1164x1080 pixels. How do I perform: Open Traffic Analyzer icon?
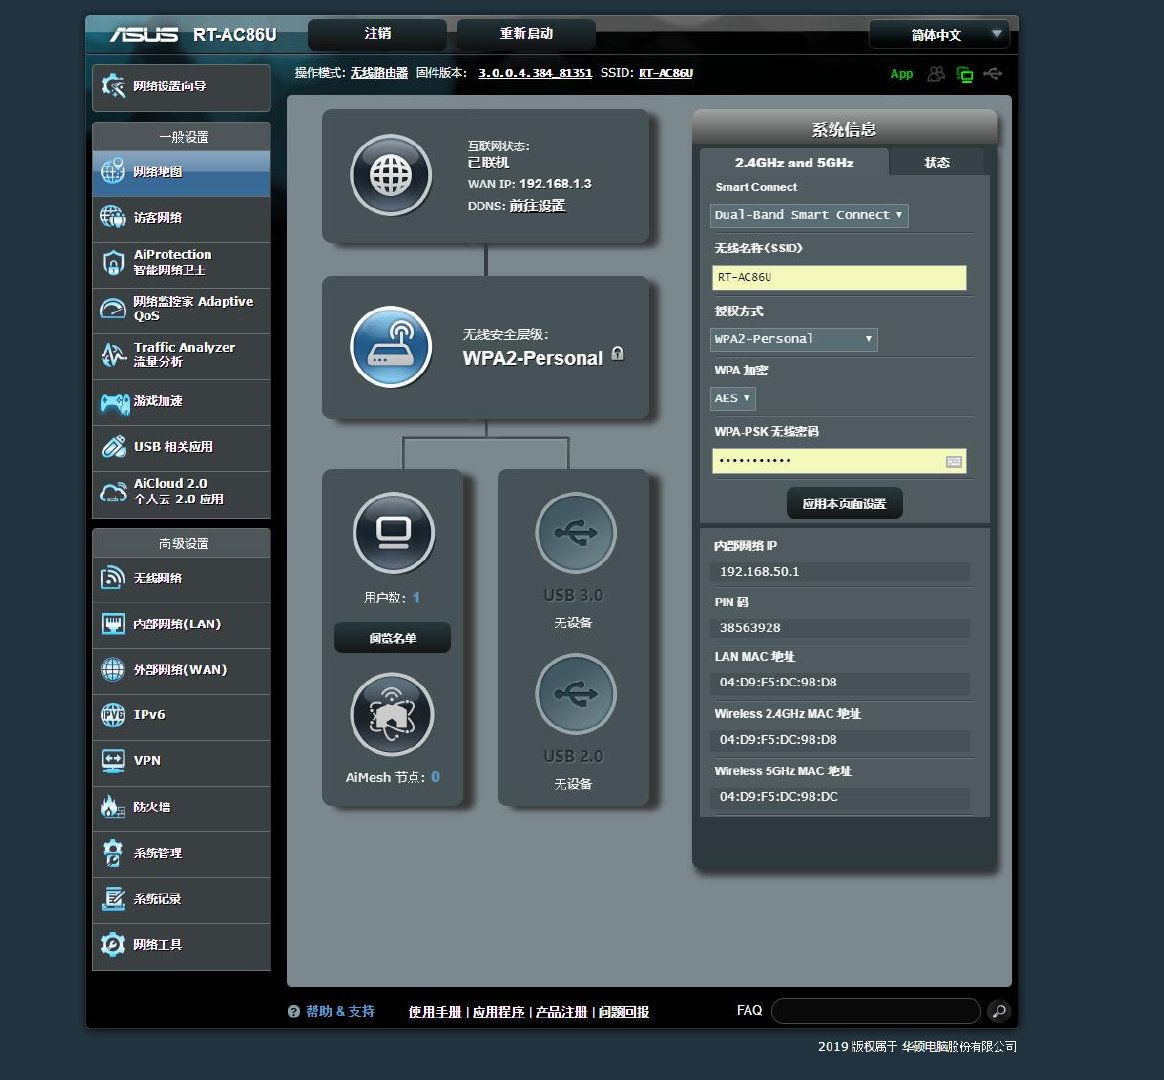pos(113,355)
